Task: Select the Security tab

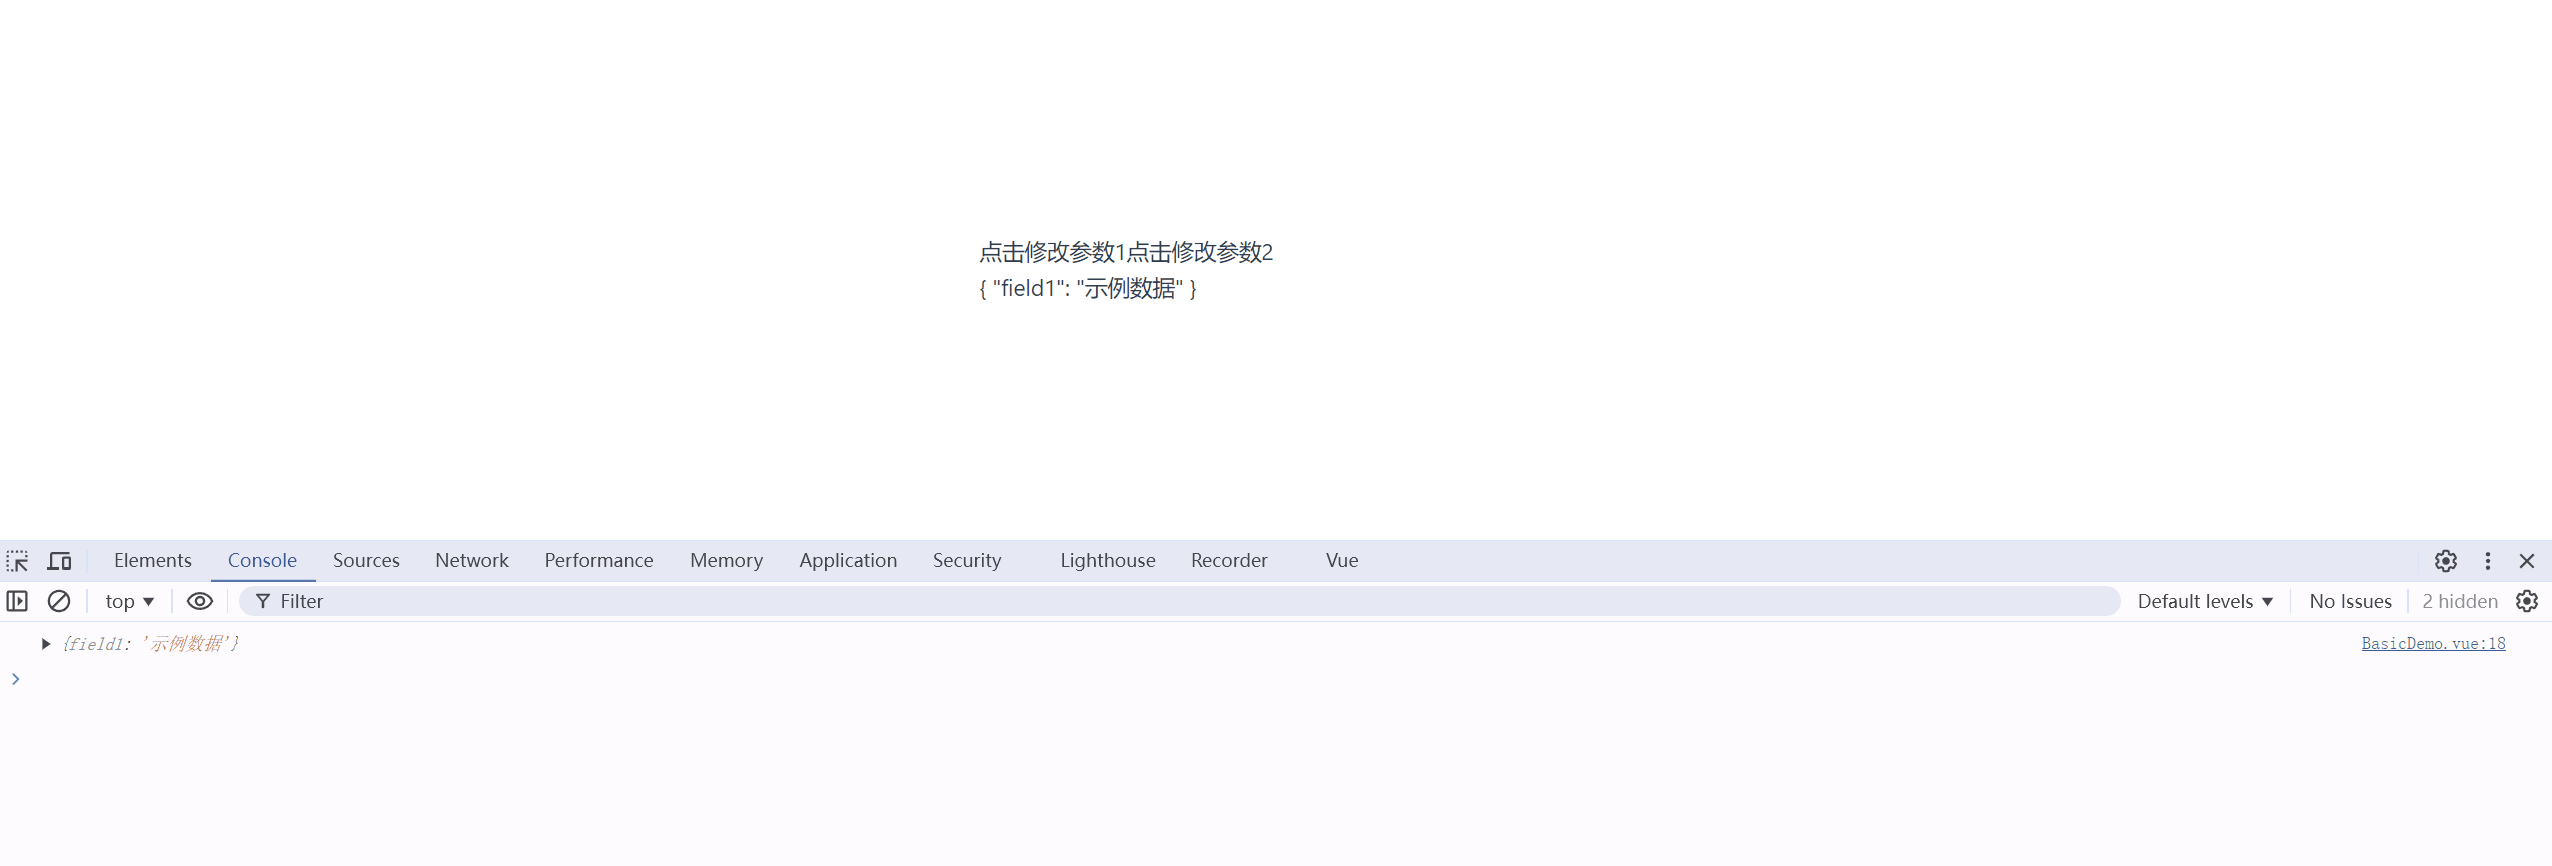Action: point(967,560)
